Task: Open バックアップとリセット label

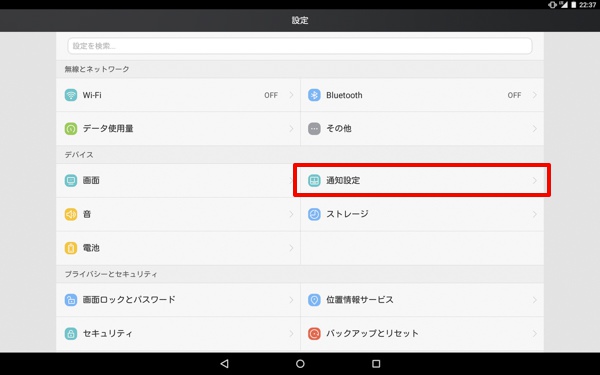Action: pos(372,333)
